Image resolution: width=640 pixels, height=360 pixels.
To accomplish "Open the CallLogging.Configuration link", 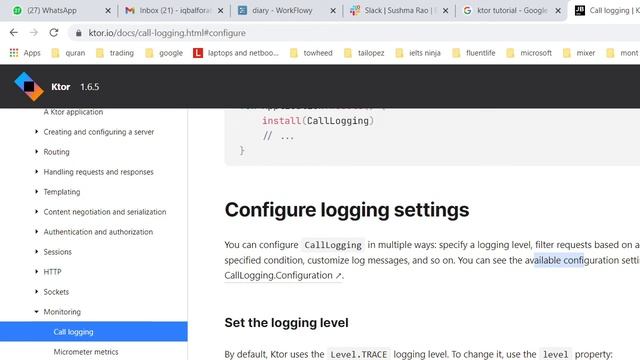I will (283, 276).
